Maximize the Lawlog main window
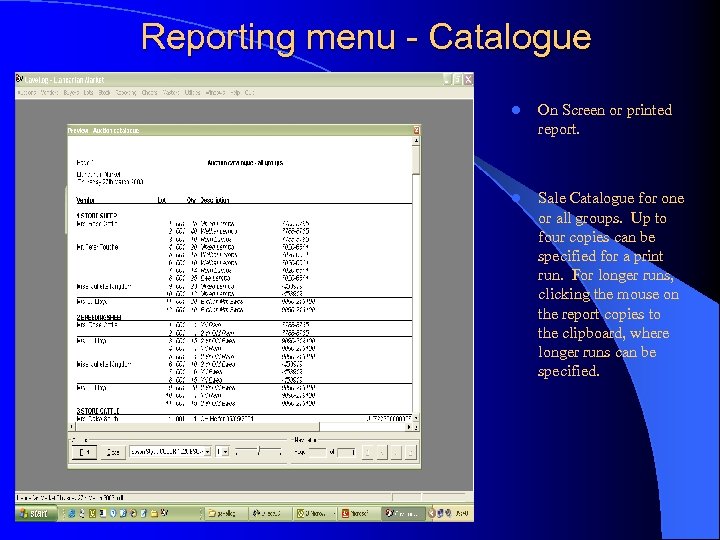 (457, 79)
